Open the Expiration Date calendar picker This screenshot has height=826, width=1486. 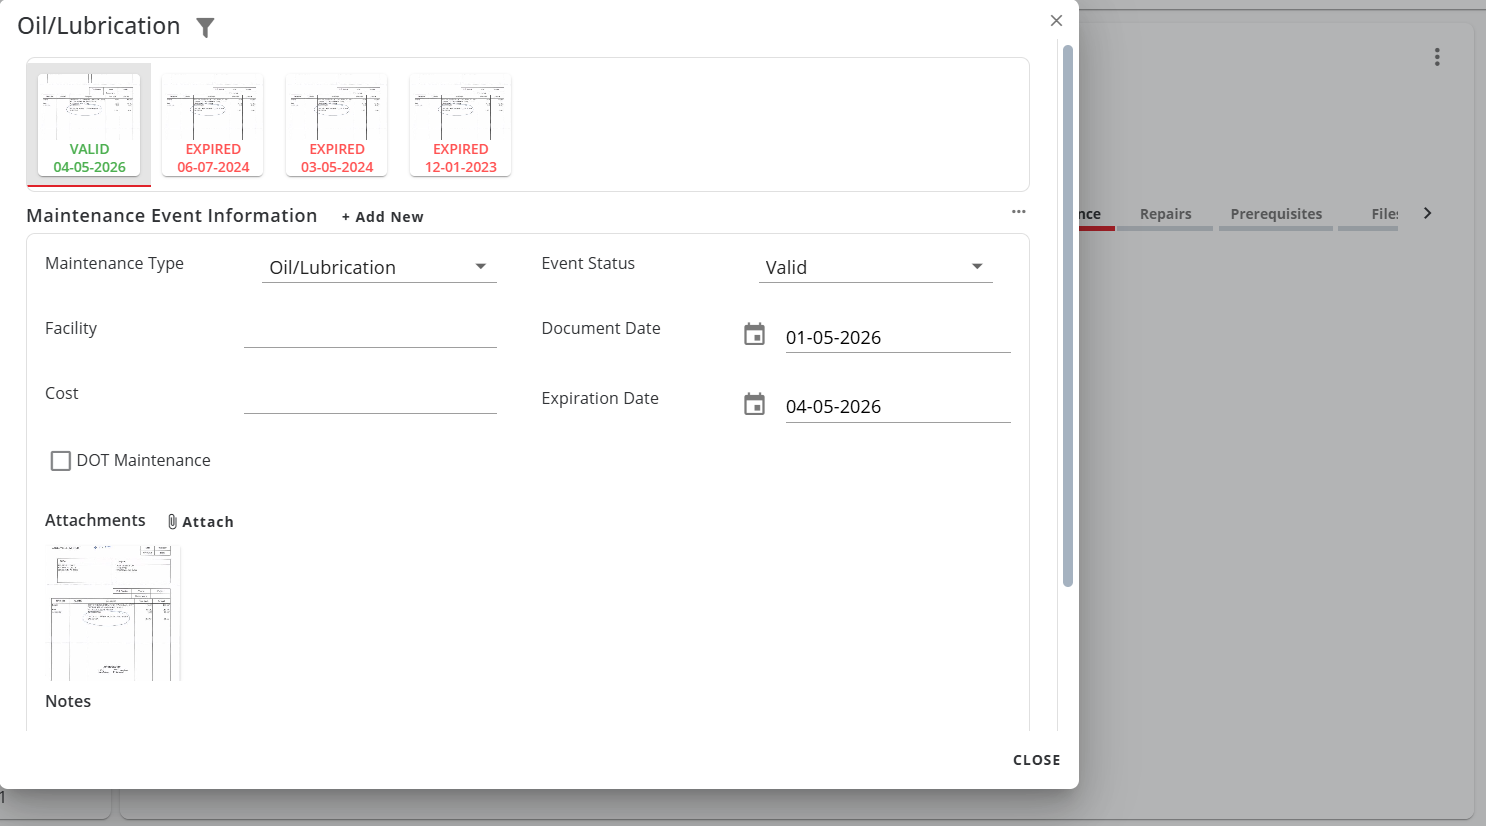[754, 405]
